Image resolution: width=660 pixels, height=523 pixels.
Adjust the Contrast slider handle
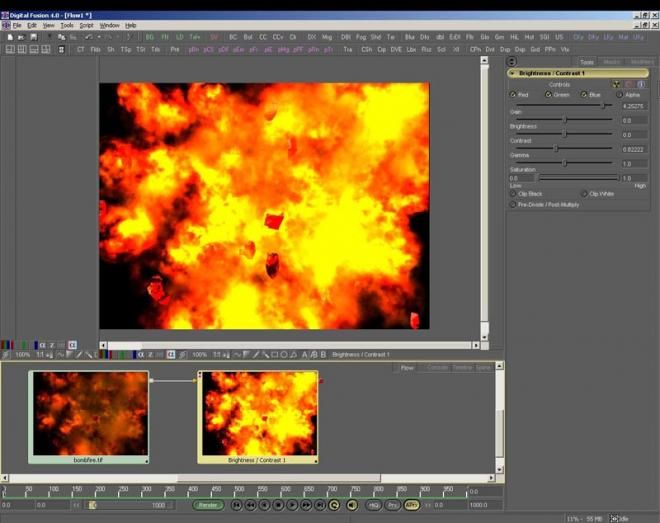pos(556,148)
